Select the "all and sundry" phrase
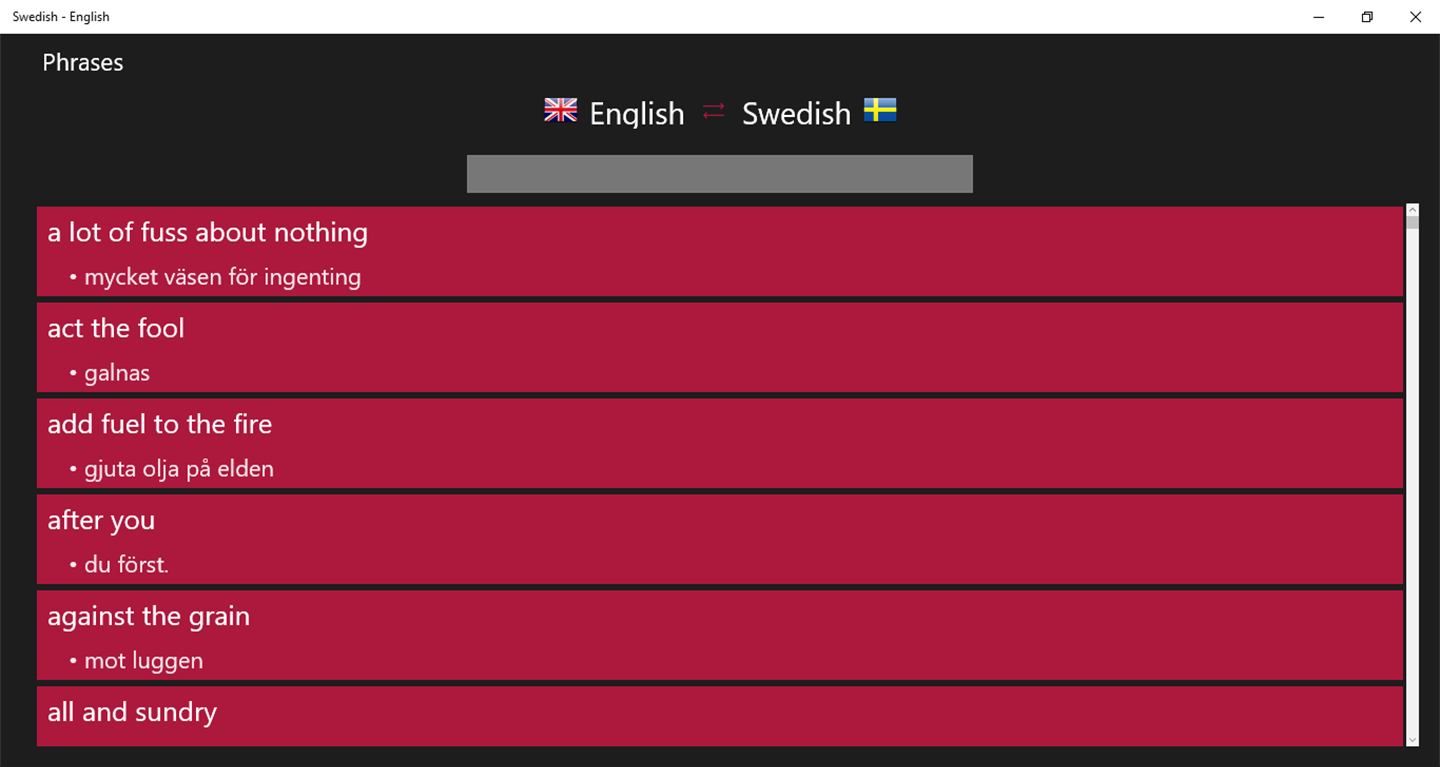The height and width of the screenshot is (767, 1440). (x=132, y=713)
